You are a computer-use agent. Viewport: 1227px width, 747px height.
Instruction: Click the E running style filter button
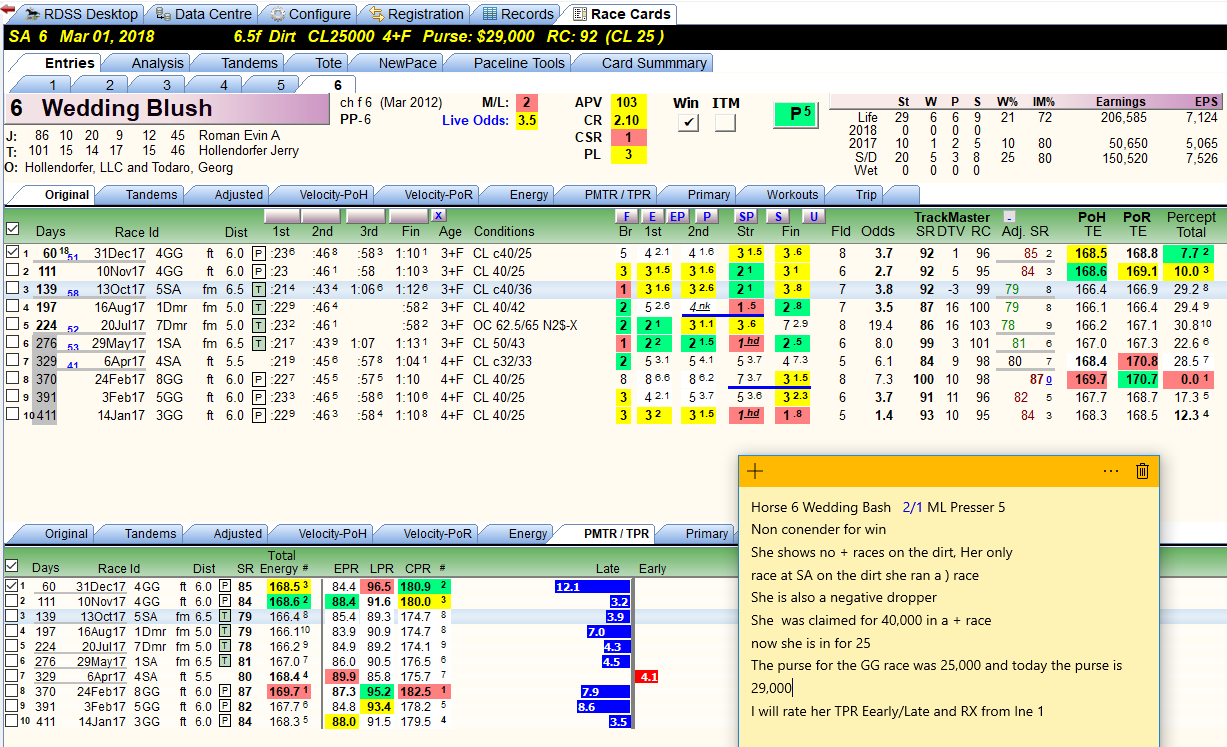(x=651, y=216)
